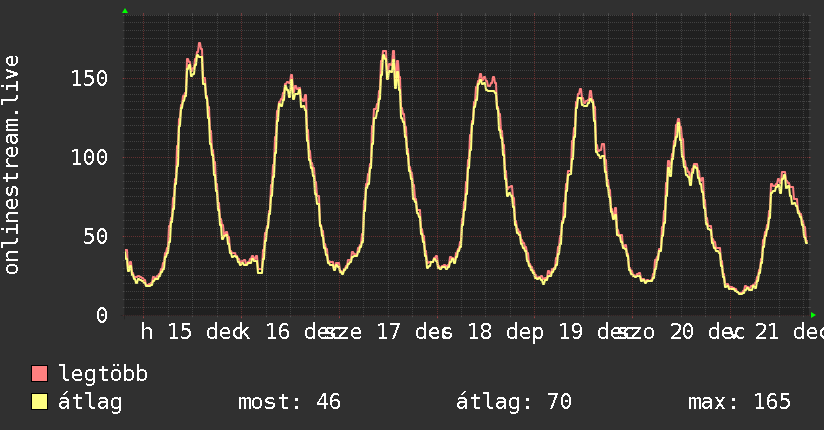Click the vertical onlinestream.live axis title
824x430 pixels.
(12, 165)
